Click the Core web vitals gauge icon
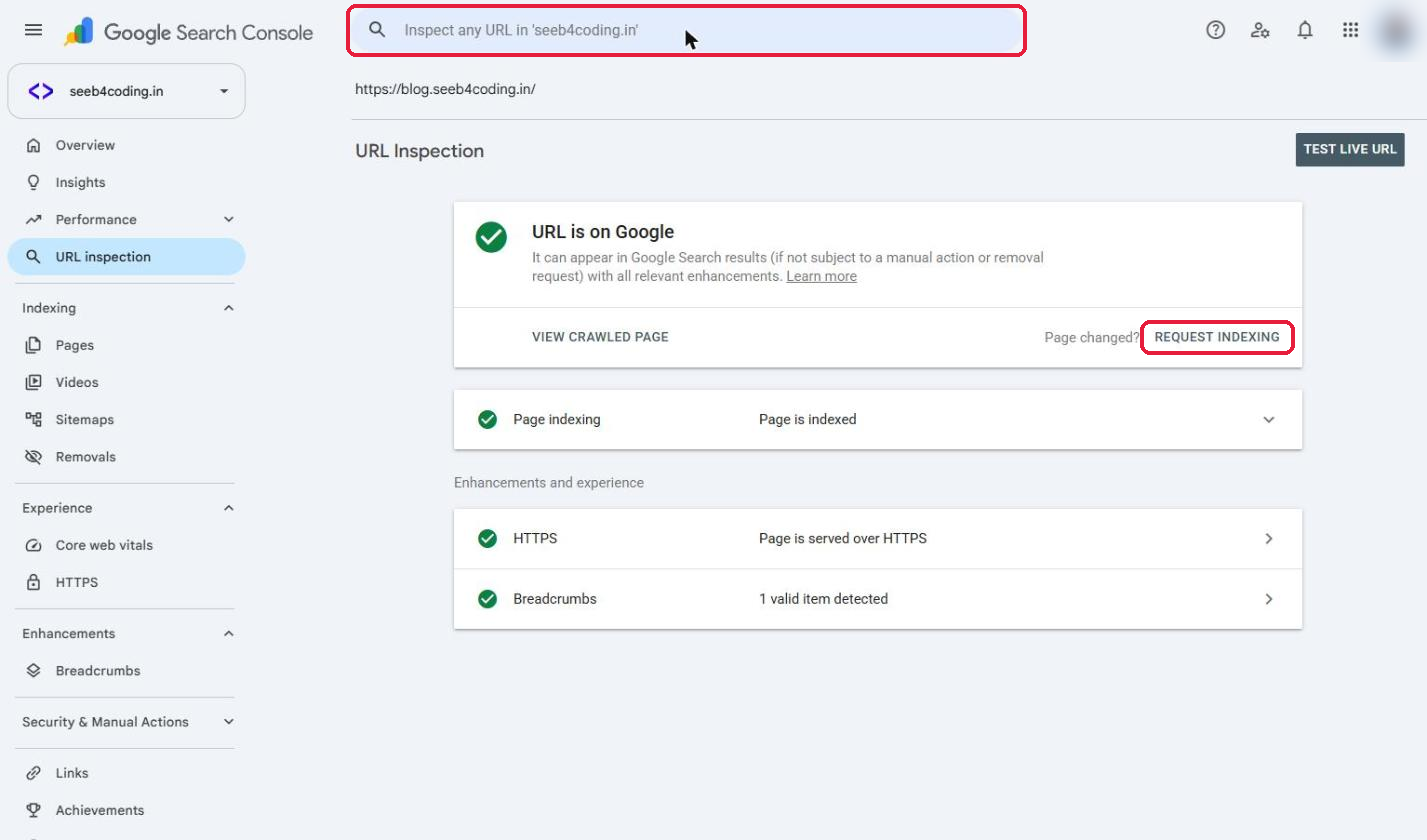Viewport: 1427px width, 840px height. [34, 545]
